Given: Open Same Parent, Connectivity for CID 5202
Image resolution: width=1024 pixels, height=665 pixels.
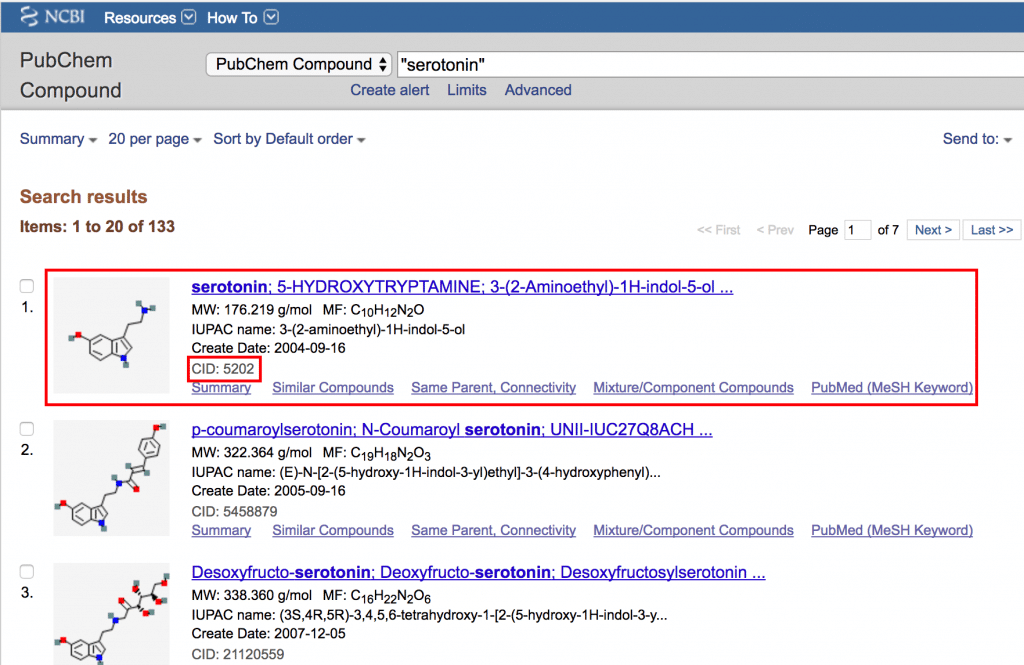Looking at the screenshot, I should (x=494, y=388).
